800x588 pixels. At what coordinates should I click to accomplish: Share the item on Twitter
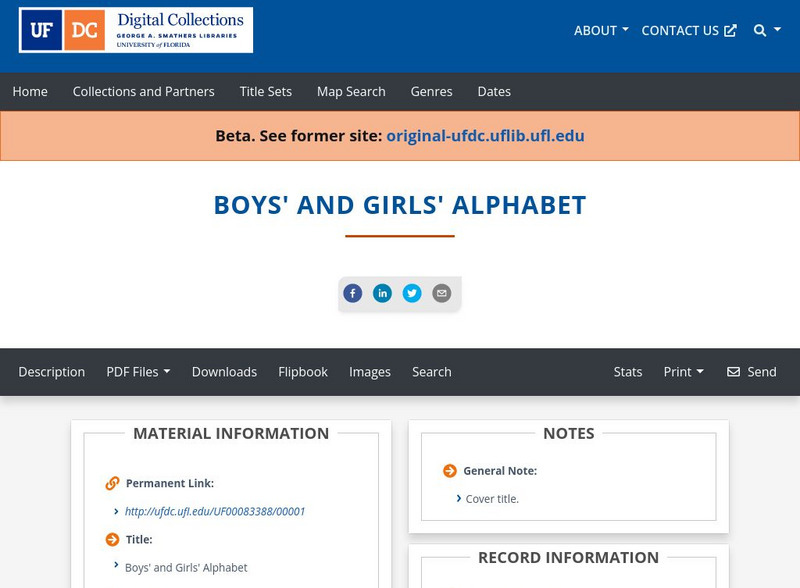[413, 293]
